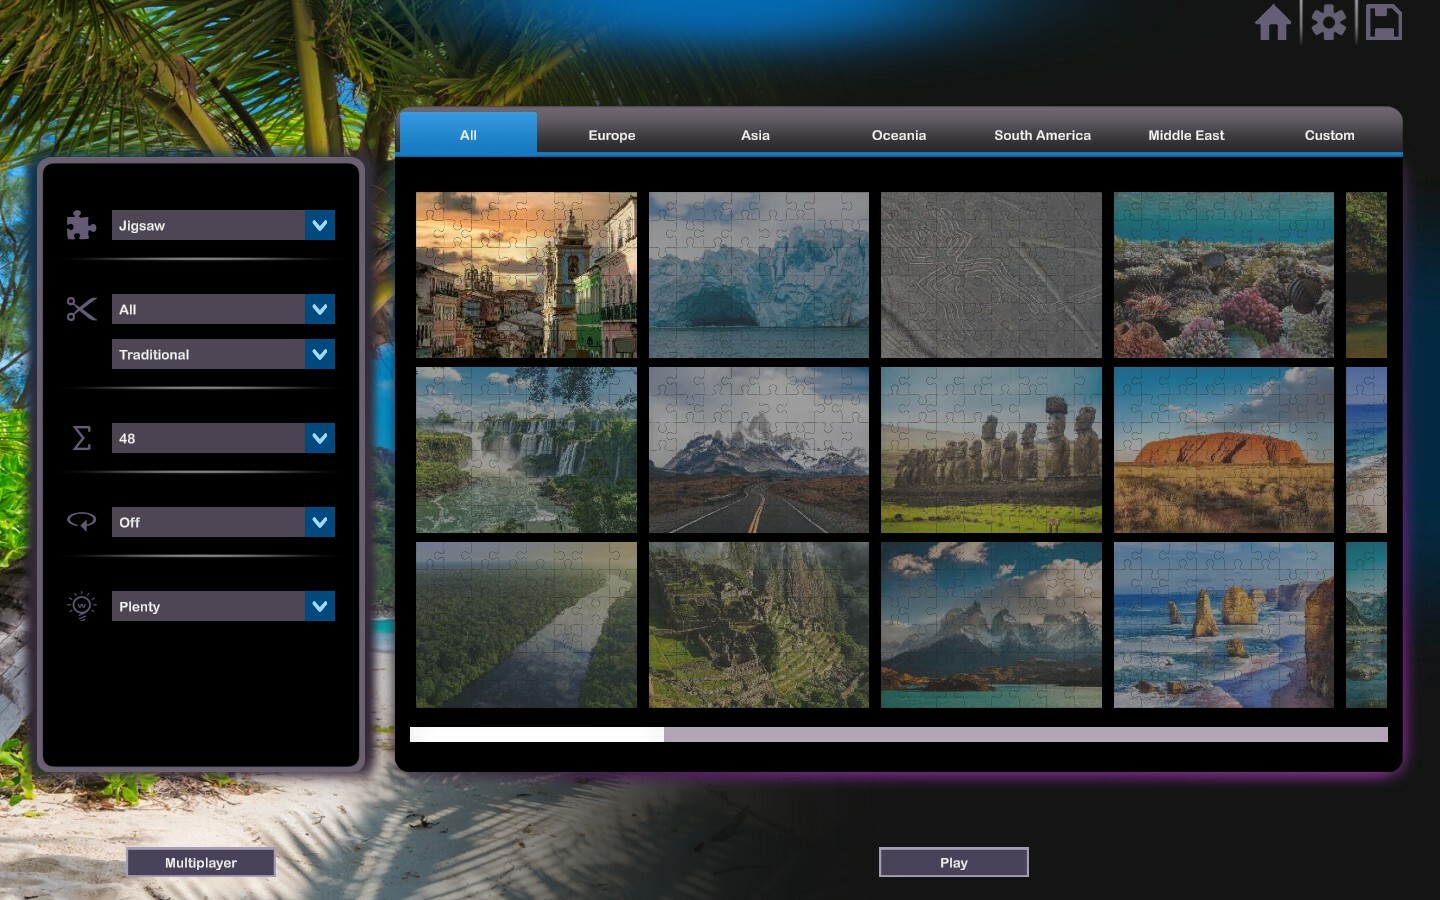This screenshot has width=1440, height=900.
Task: Click the sigma piece-count icon
Action: [x=81, y=438]
